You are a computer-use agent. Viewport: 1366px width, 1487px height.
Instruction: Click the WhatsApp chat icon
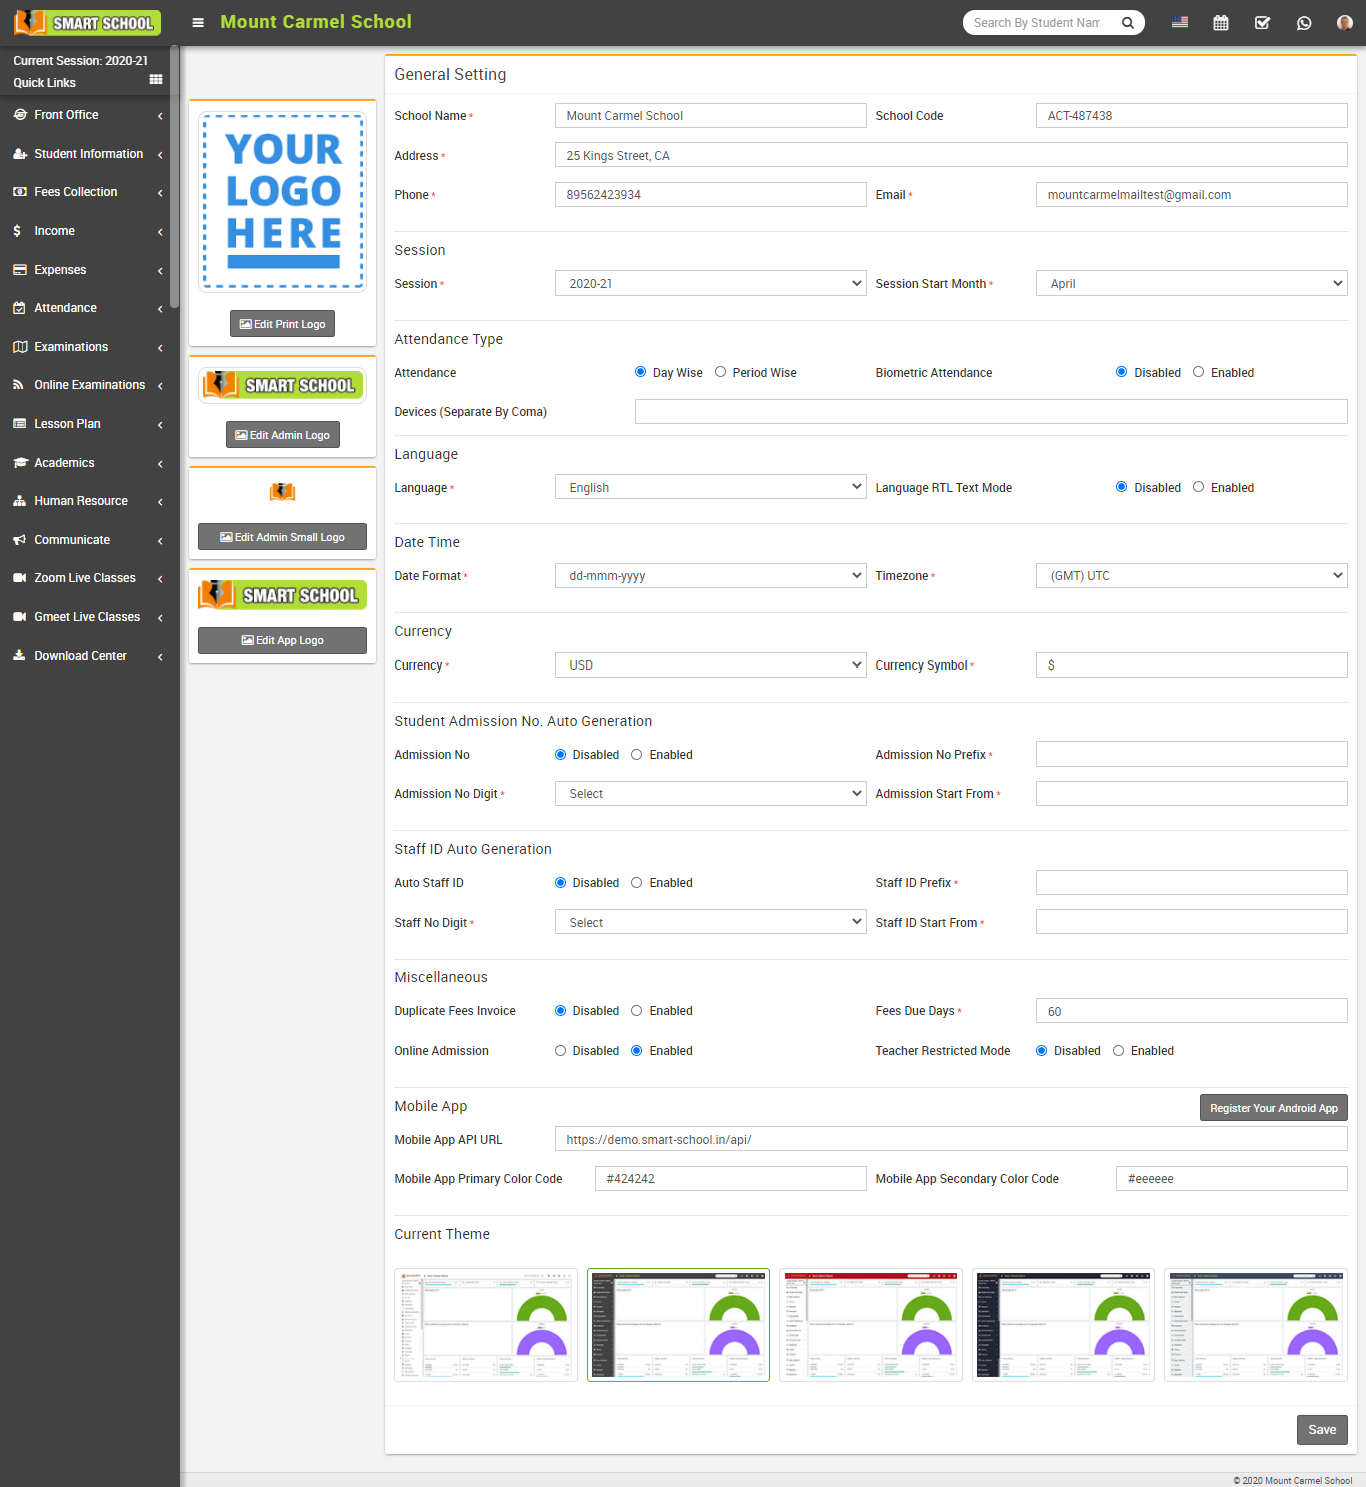coord(1304,23)
